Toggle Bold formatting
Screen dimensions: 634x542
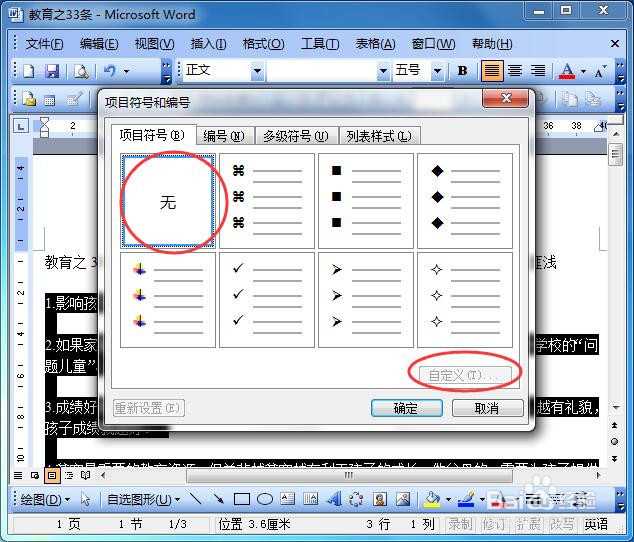coord(462,71)
